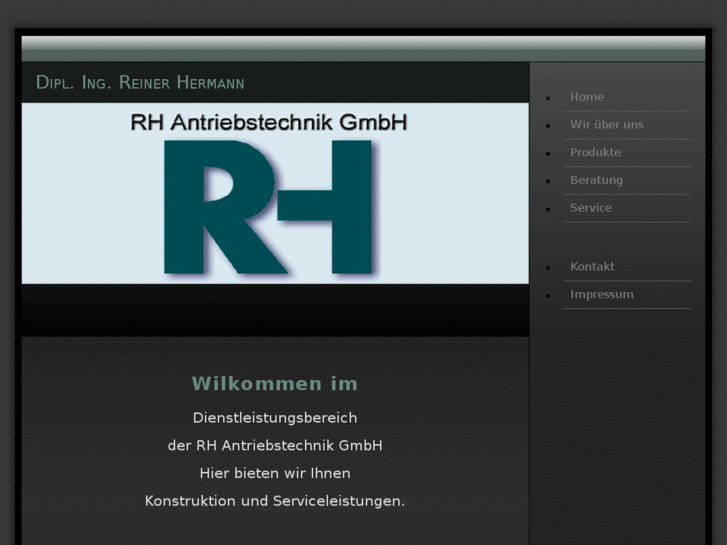Open the Kontakt page
This screenshot has width=727, height=545.
pos(592,267)
